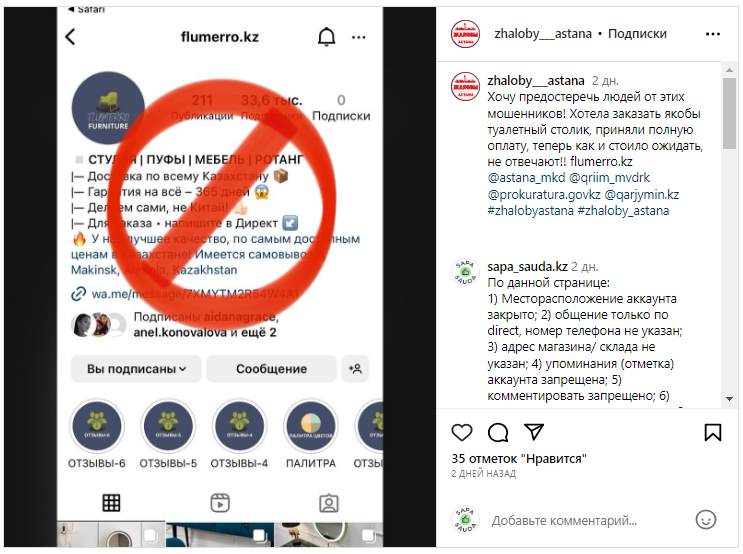Share the post with the paper plane icon
This screenshot has height=554, width=743.
[x=534, y=432]
